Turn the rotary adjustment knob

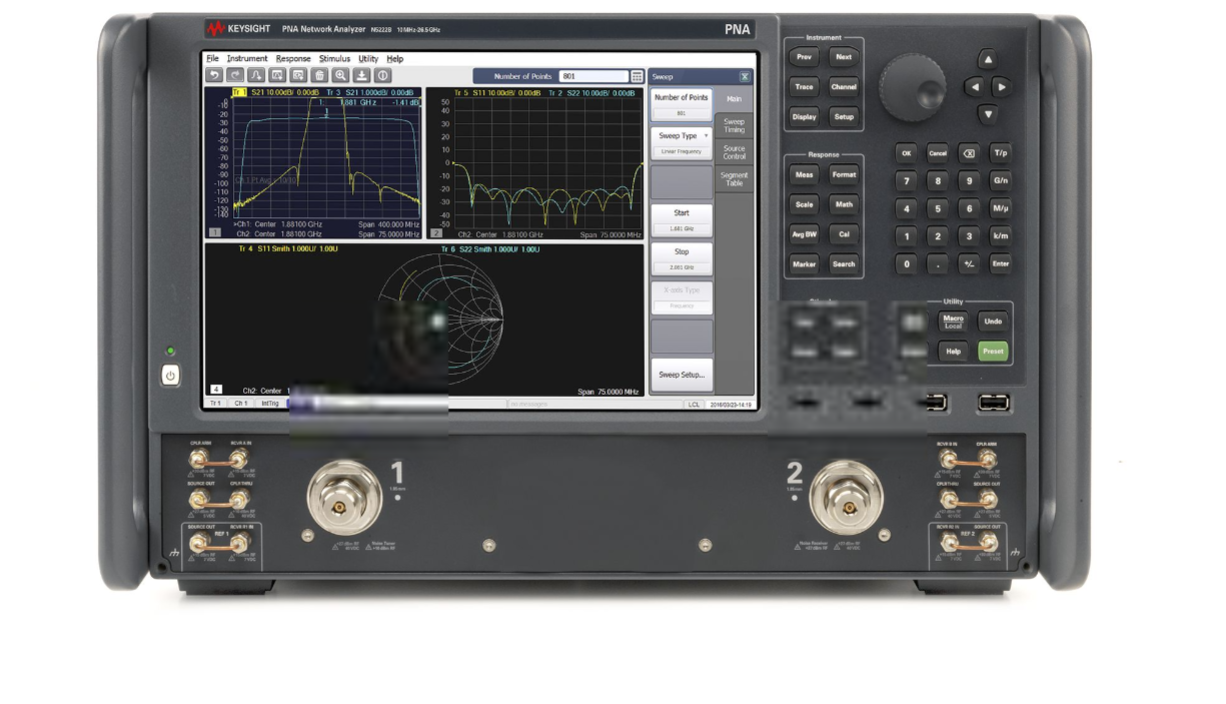tap(911, 89)
